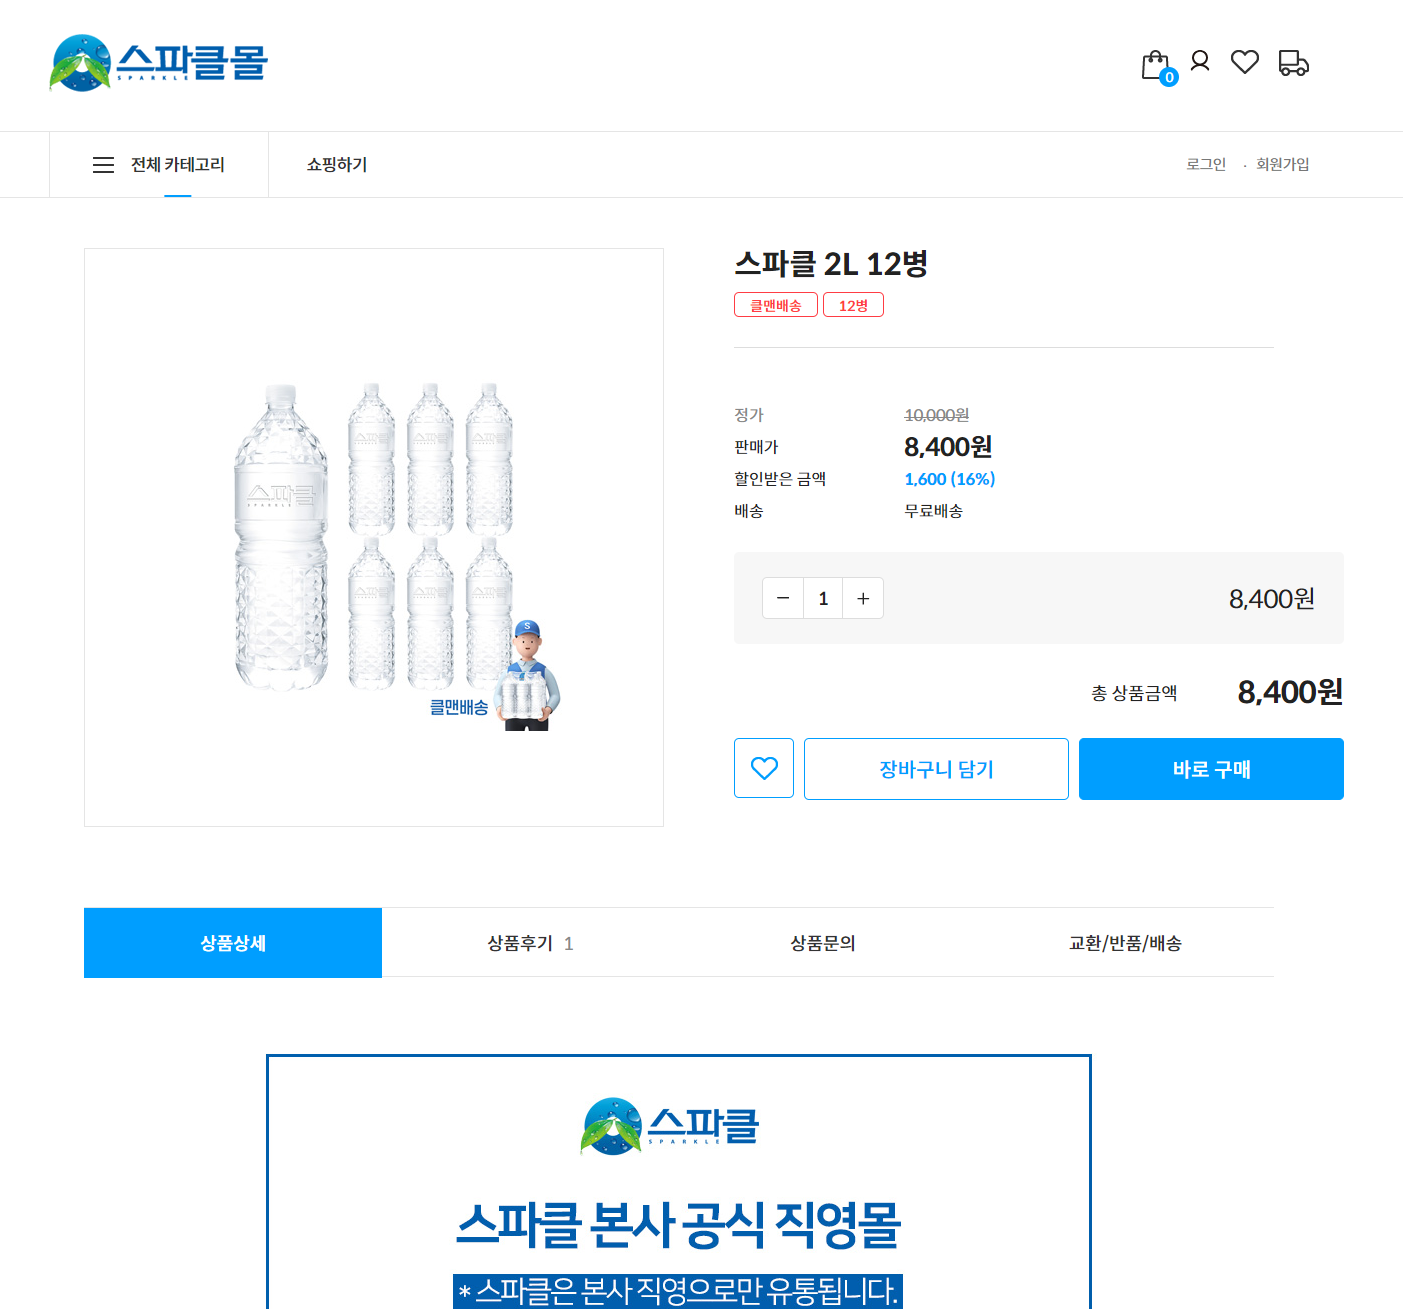This screenshot has width=1403, height=1309.
Task: Click the user account icon
Action: point(1199,61)
